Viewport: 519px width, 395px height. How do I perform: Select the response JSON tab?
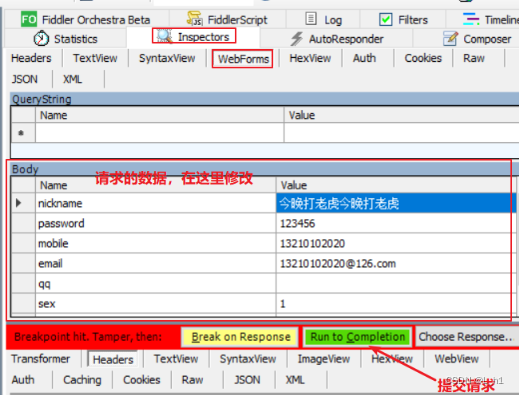247,380
